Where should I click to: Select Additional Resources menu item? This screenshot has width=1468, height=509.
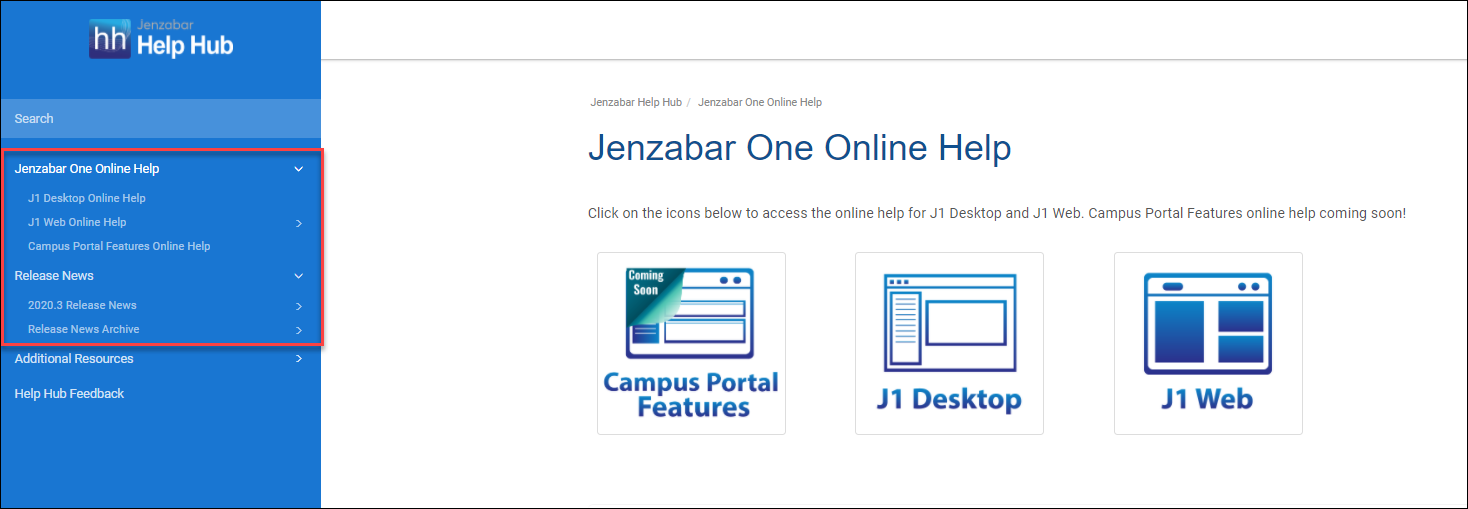[x=74, y=359]
